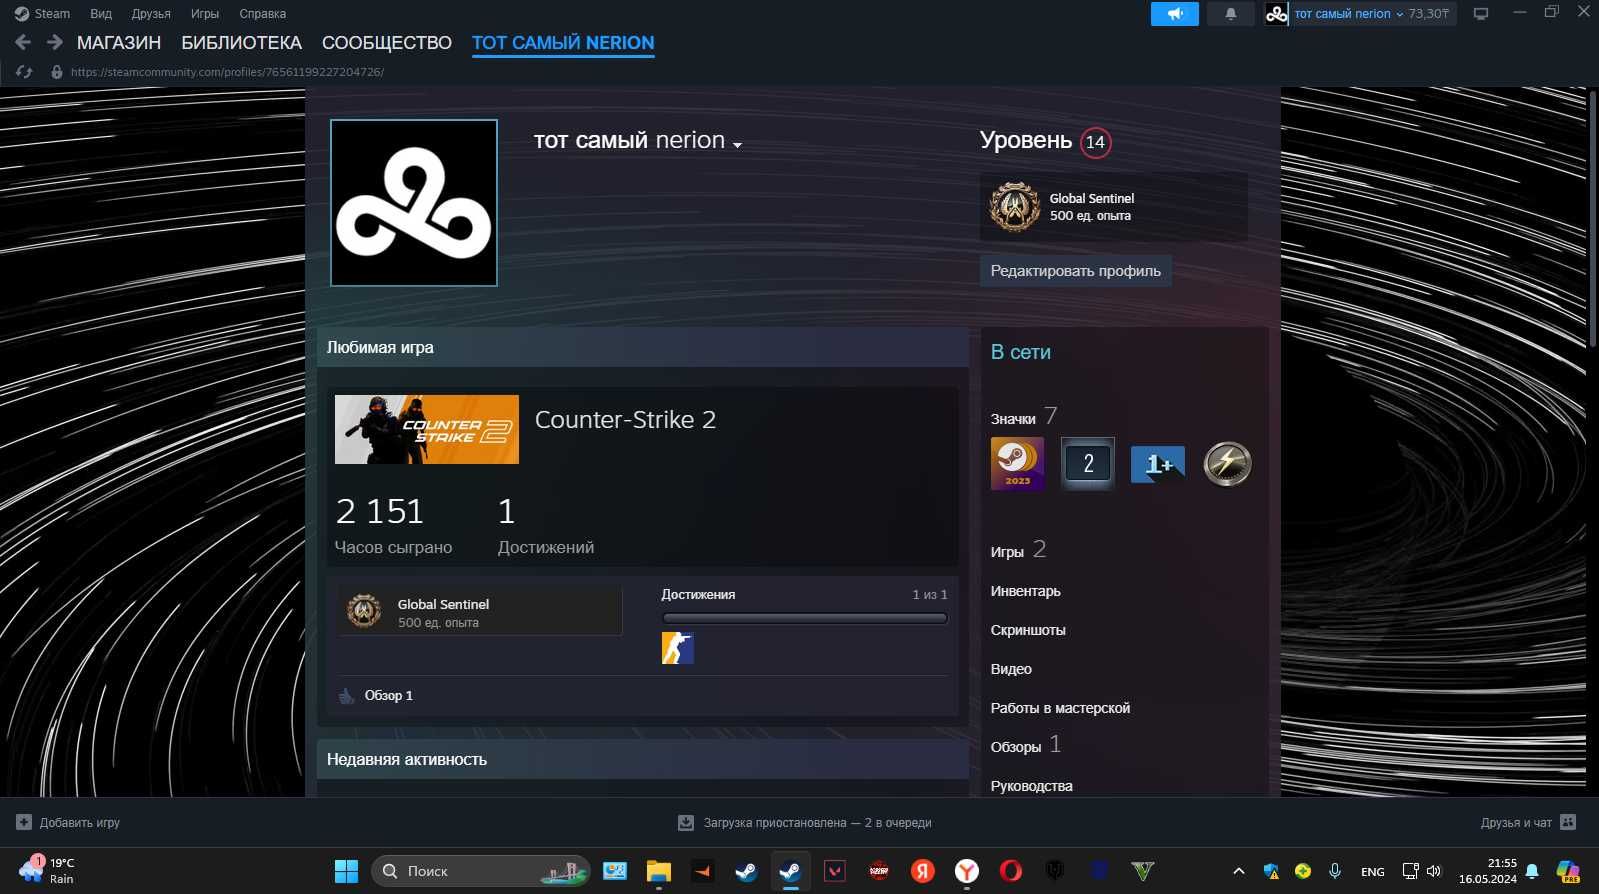
Task: Open the '1+' game collector badge
Action: 1157,463
